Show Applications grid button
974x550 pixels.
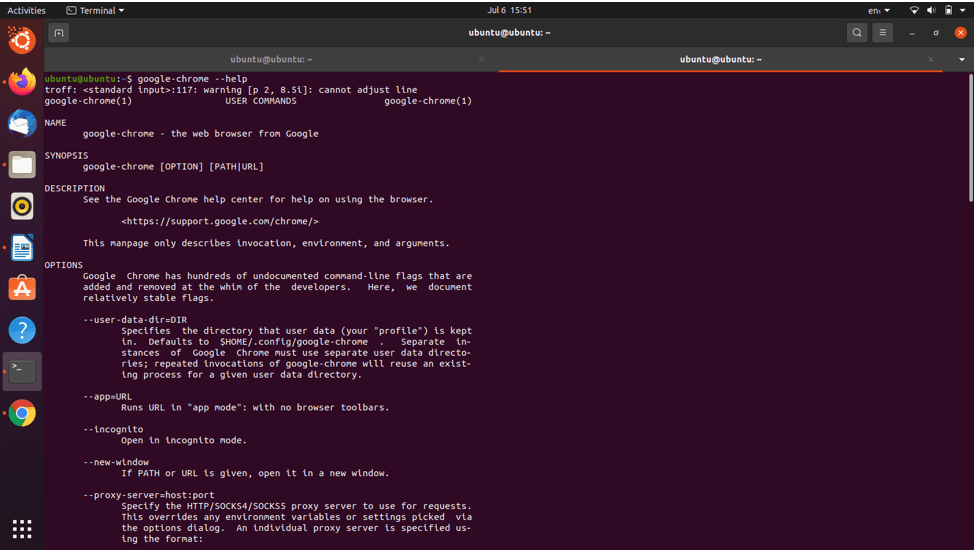pos(22,529)
